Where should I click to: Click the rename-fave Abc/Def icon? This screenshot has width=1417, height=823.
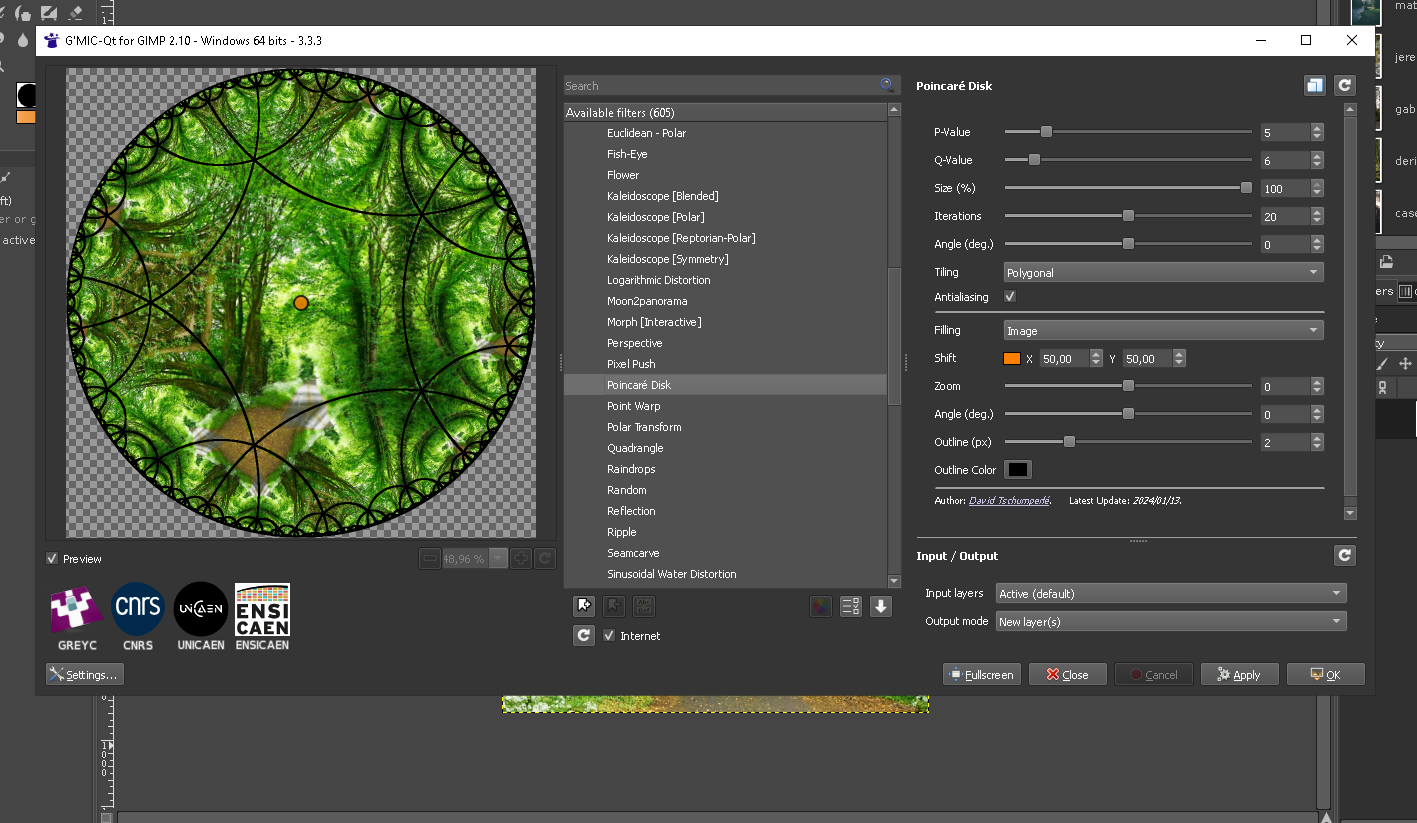point(645,605)
